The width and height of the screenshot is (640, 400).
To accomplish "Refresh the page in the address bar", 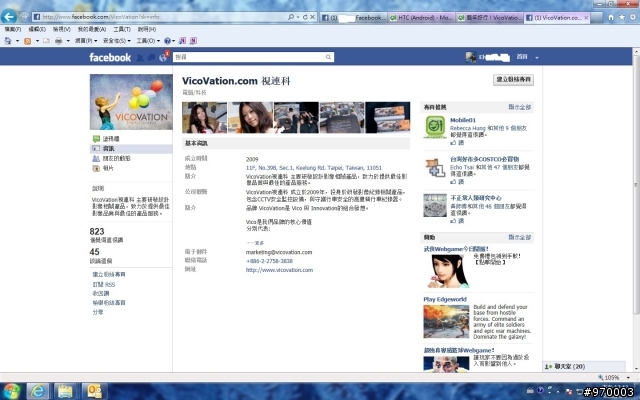I will (x=305, y=17).
